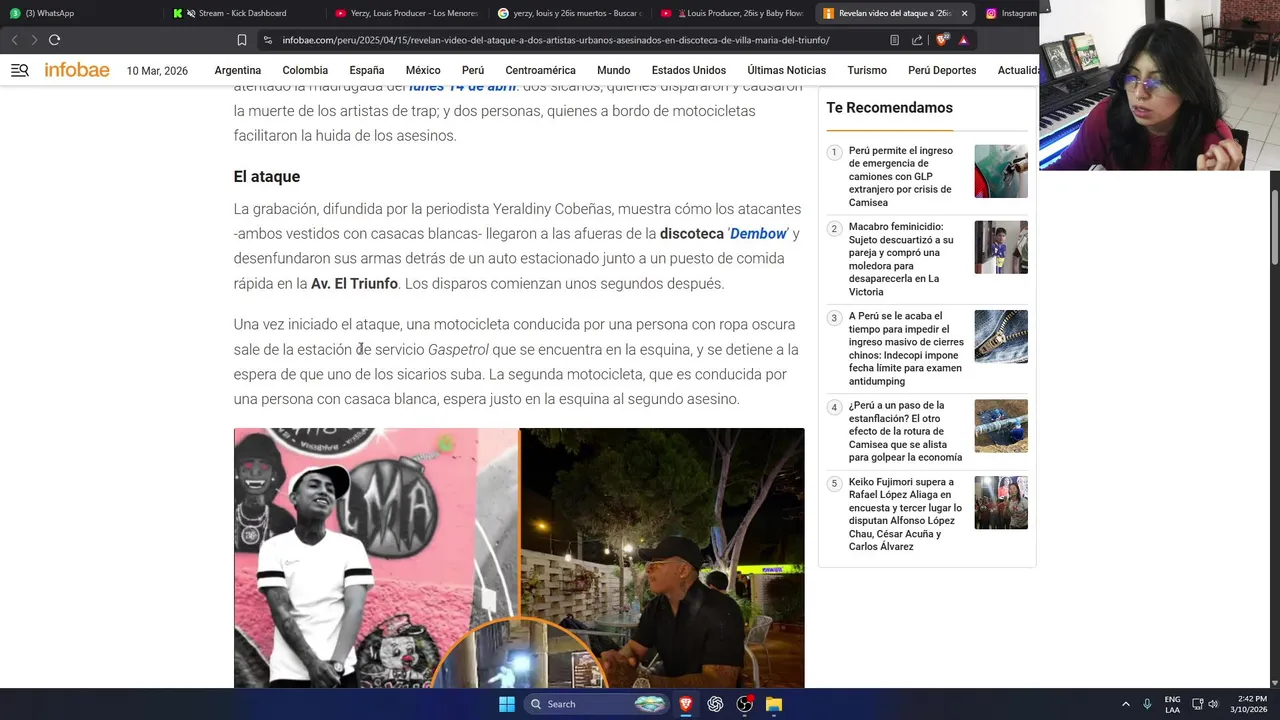Click thumbnail of Keiko Fujimori article
The image size is (1280, 720).
tap(1001, 502)
